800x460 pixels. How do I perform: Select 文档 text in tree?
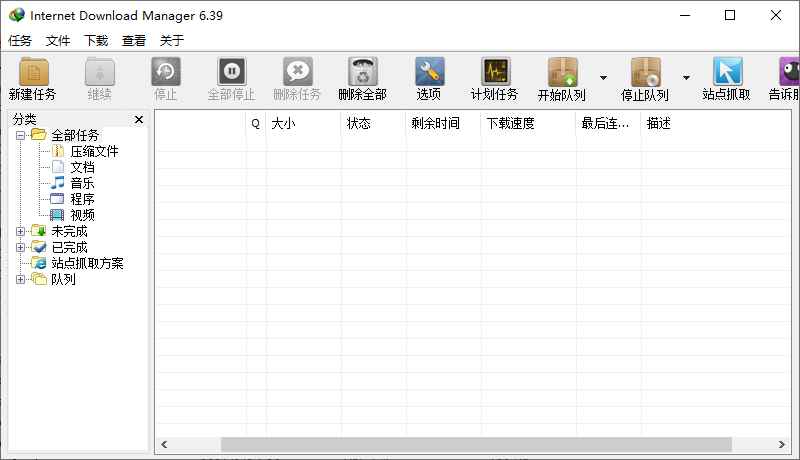tap(82, 167)
